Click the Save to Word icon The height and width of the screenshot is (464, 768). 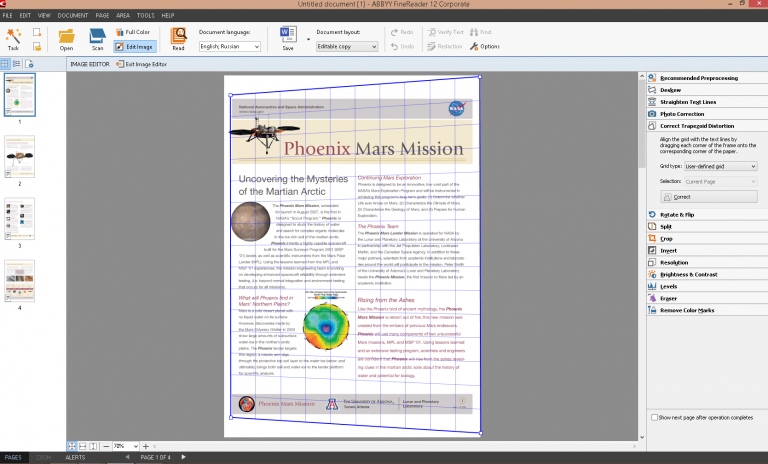288,39
